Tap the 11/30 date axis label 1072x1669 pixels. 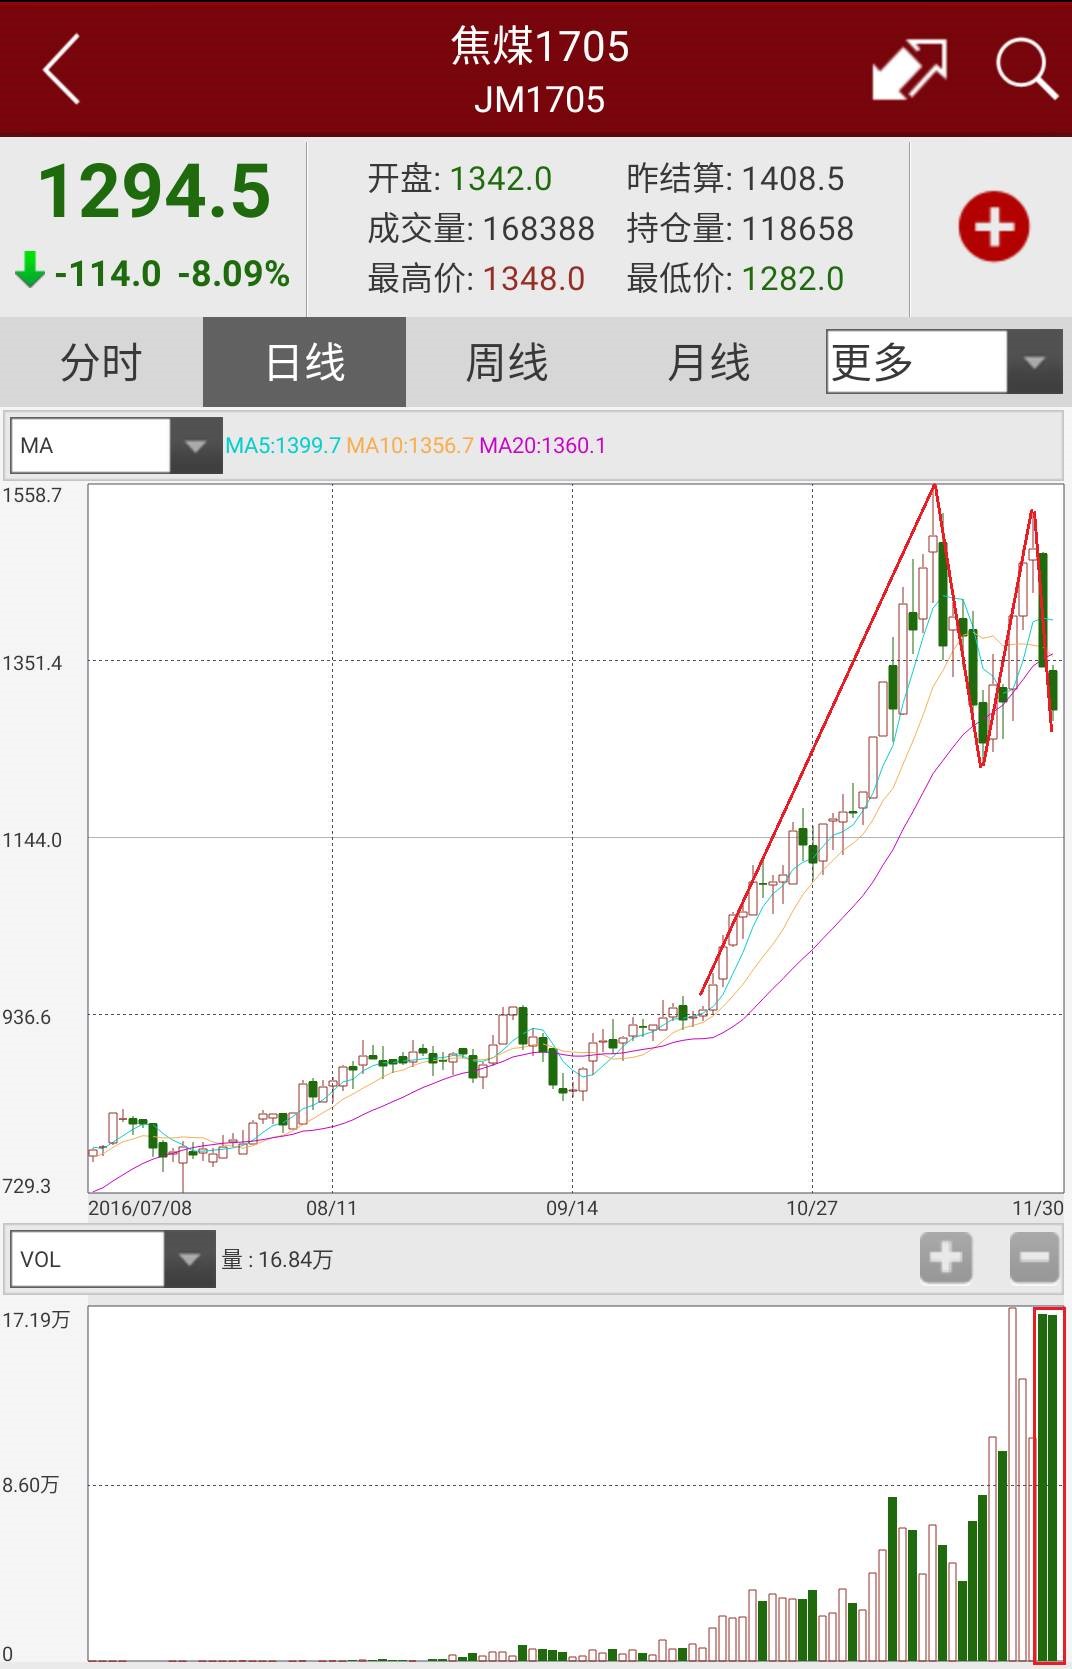(x=1038, y=1208)
